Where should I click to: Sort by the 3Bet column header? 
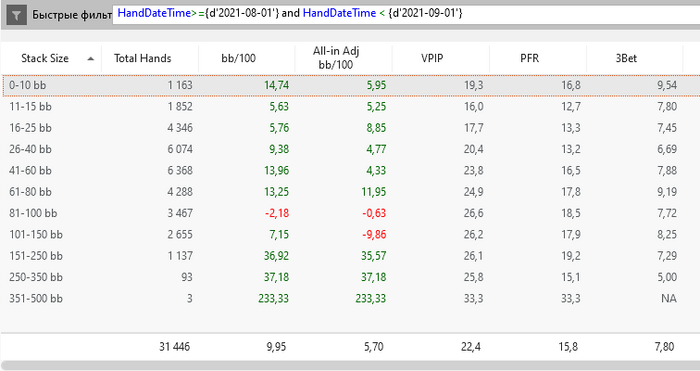[634, 58]
